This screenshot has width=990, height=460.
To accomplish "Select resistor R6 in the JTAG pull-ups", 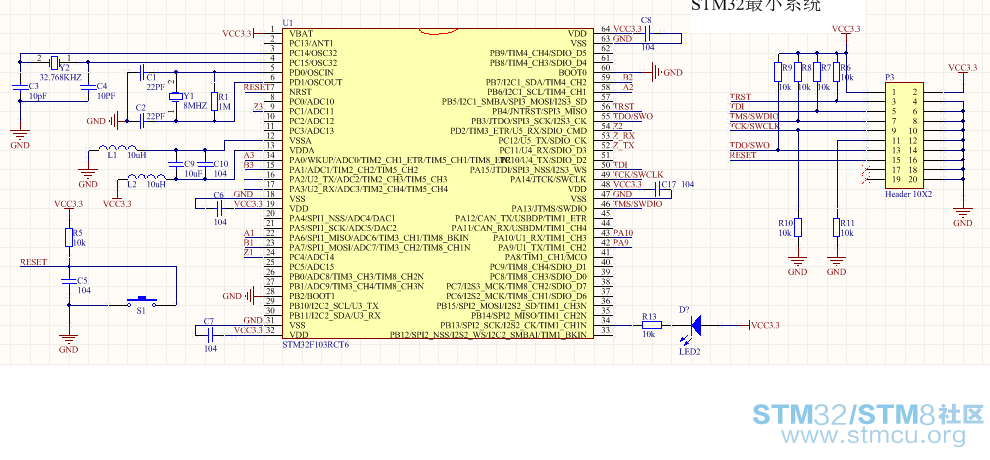I will (x=837, y=72).
